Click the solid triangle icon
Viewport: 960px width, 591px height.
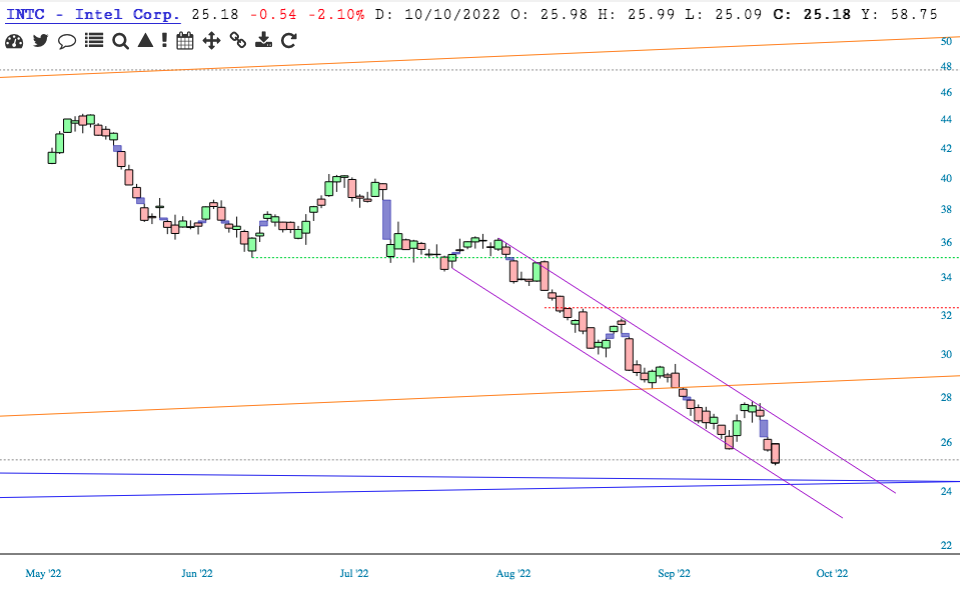pyautogui.click(x=145, y=40)
